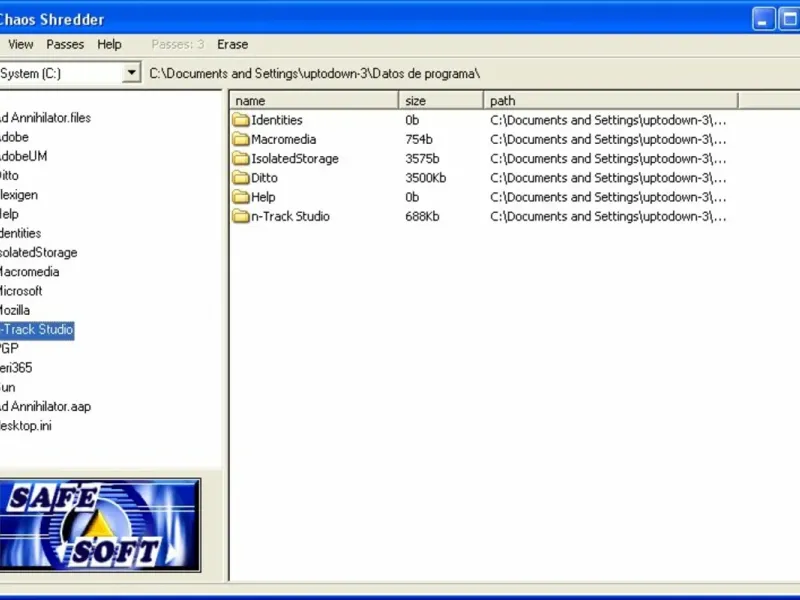The image size is (800, 600).
Task: Click path cell of the Ditto row
Action: click(x=608, y=178)
